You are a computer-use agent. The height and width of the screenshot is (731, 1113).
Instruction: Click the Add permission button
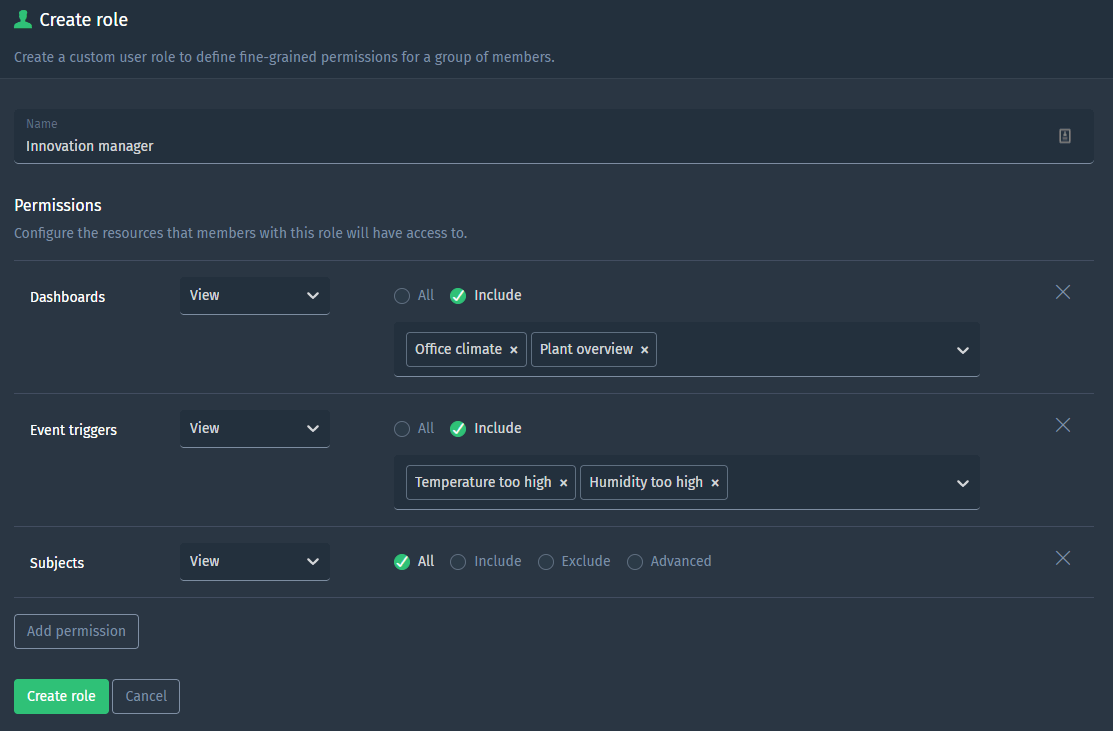point(76,631)
